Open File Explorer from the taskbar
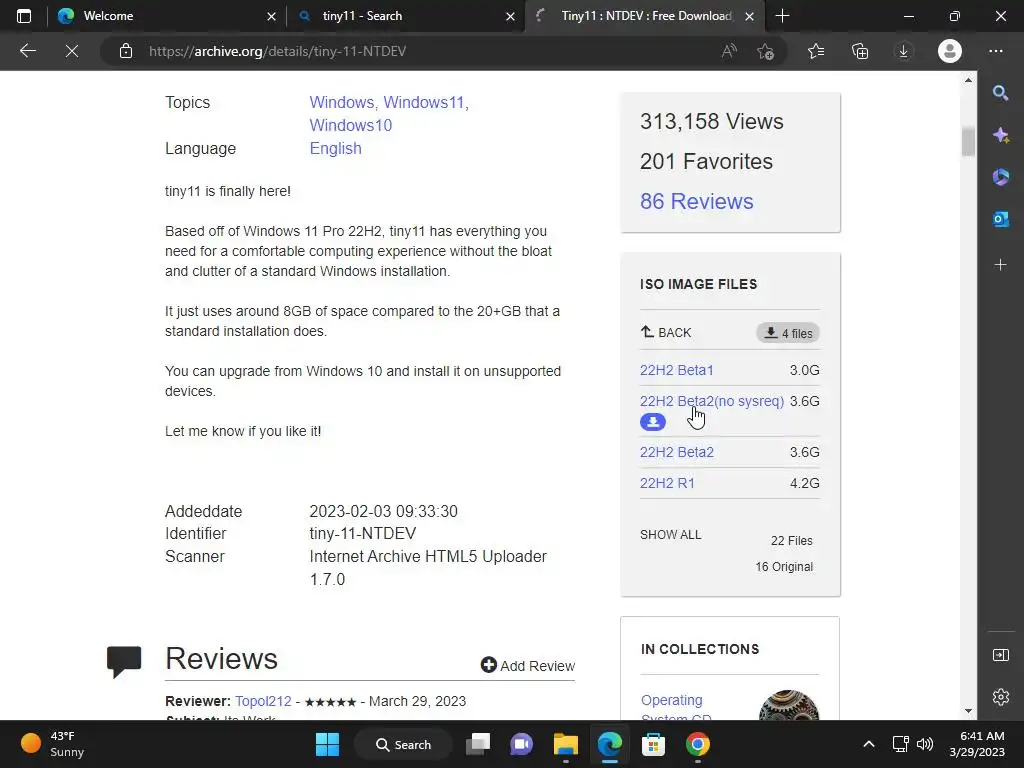This screenshot has height=768, width=1024. point(566,744)
